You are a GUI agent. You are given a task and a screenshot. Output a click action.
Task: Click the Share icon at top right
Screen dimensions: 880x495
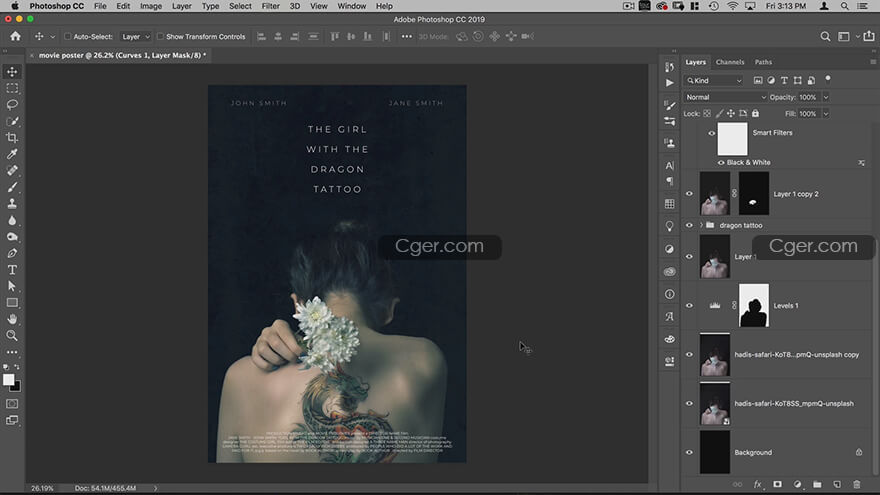pyautogui.click(x=869, y=36)
